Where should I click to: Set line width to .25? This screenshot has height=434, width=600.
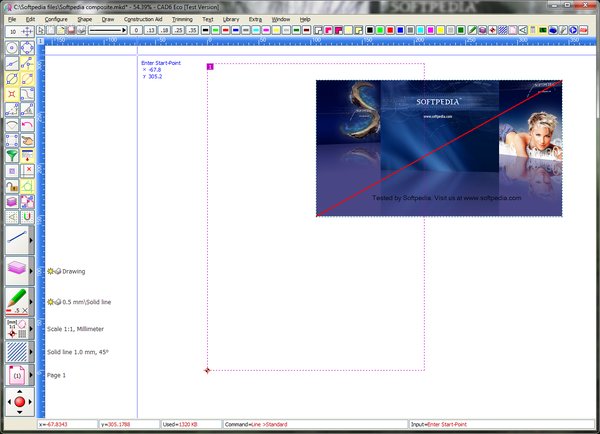pyautogui.click(x=178, y=30)
